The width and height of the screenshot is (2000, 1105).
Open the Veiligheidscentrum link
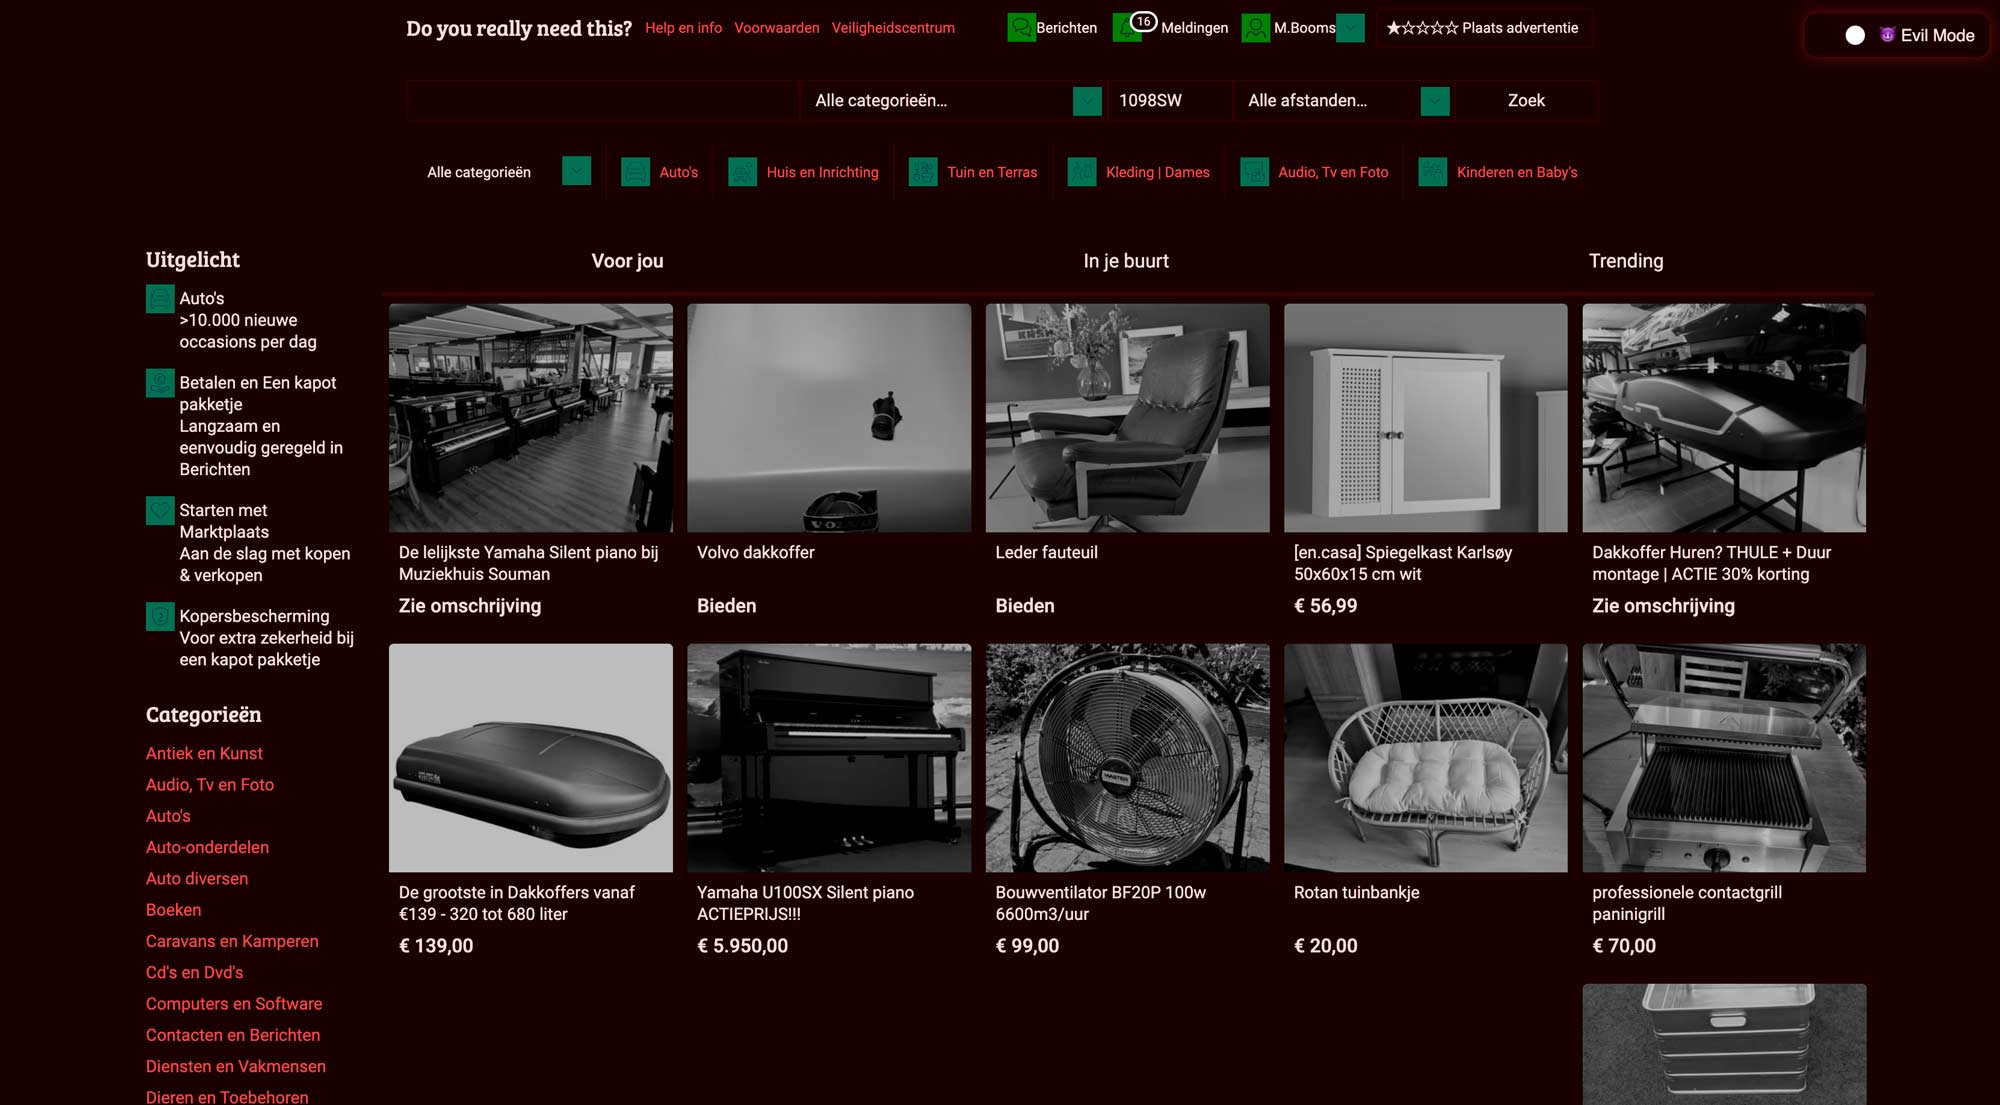[892, 28]
